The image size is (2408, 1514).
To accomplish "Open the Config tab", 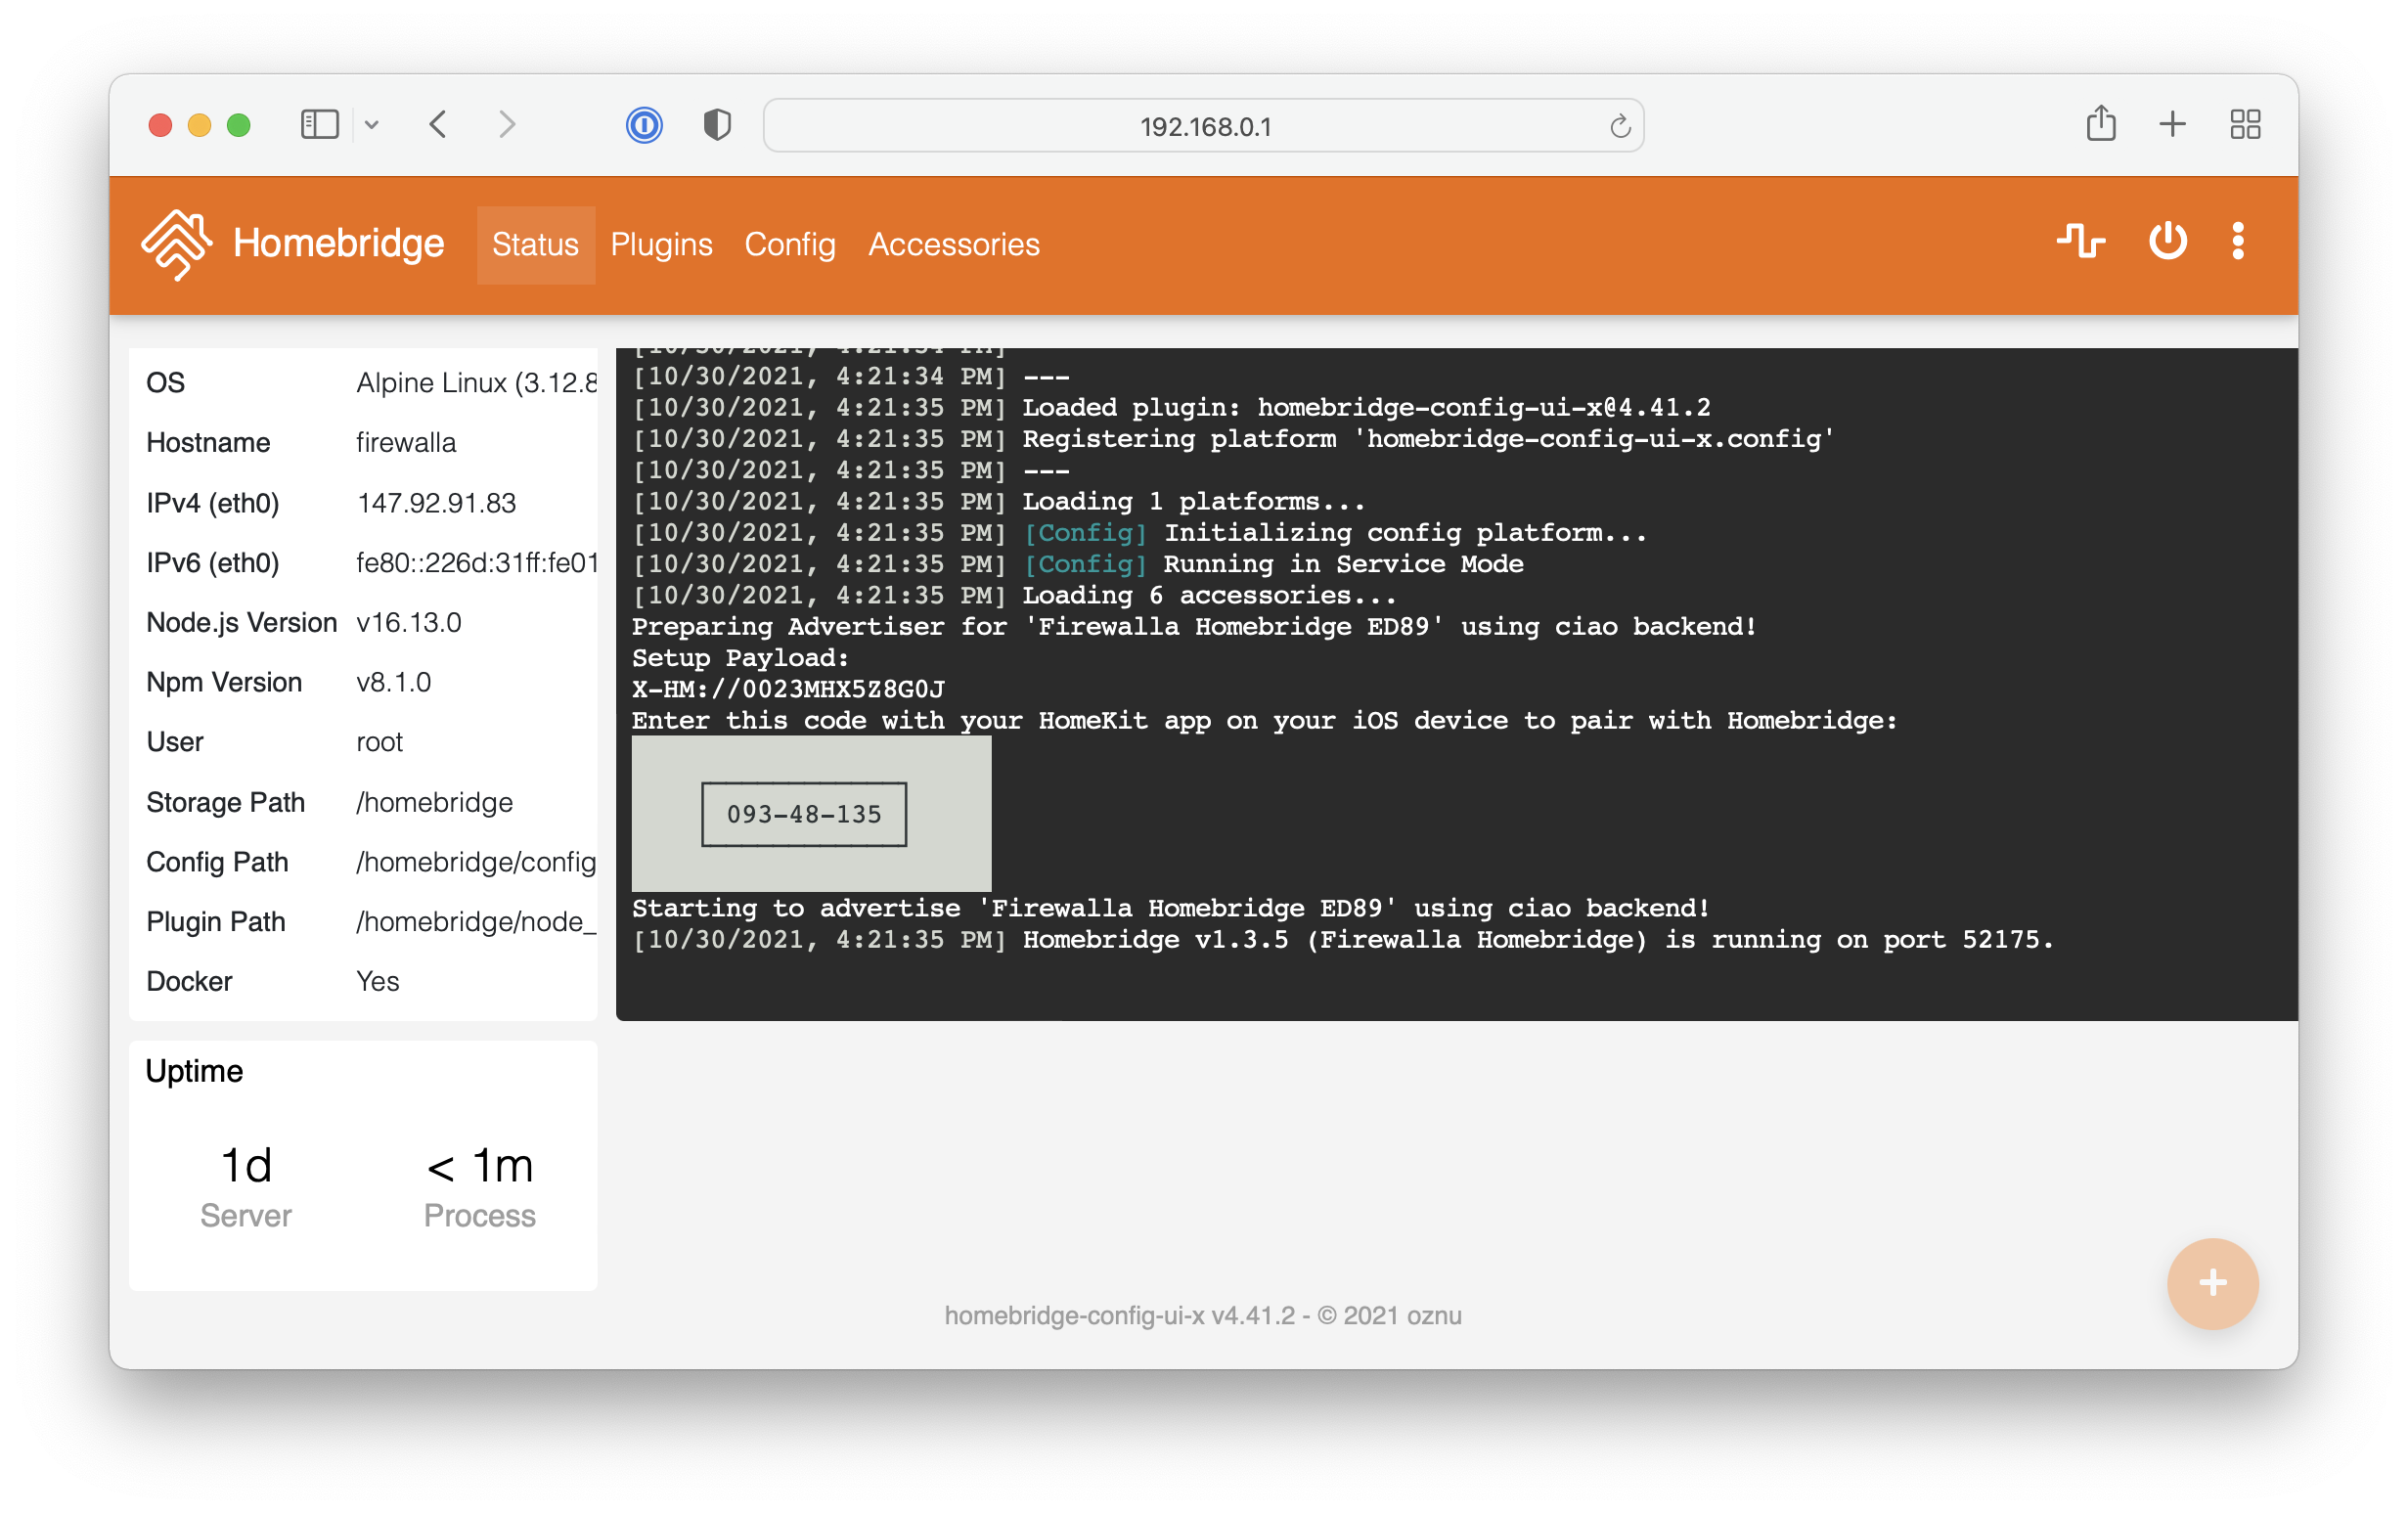I will [789, 245].
